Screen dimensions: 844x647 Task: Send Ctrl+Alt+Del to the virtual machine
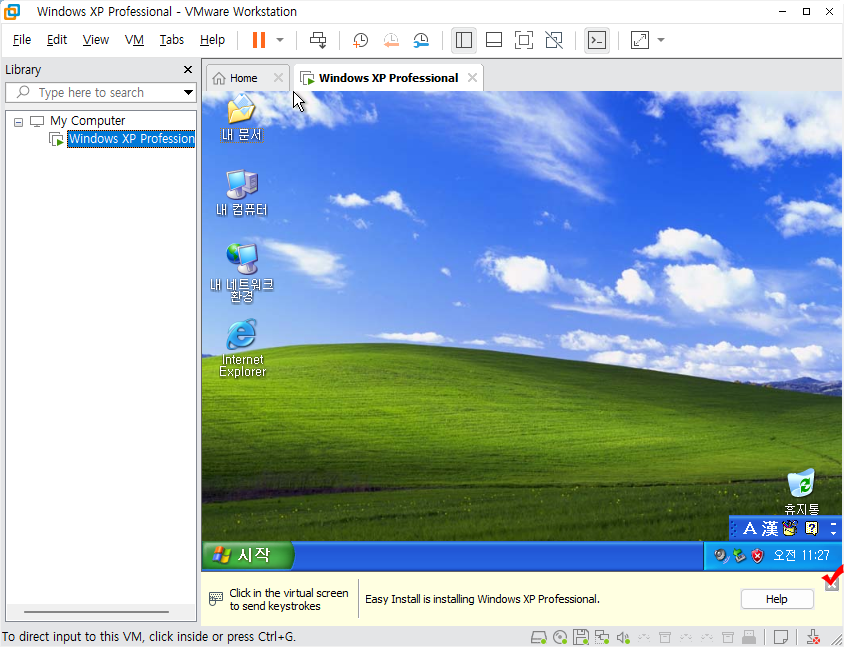coord(318,40)
